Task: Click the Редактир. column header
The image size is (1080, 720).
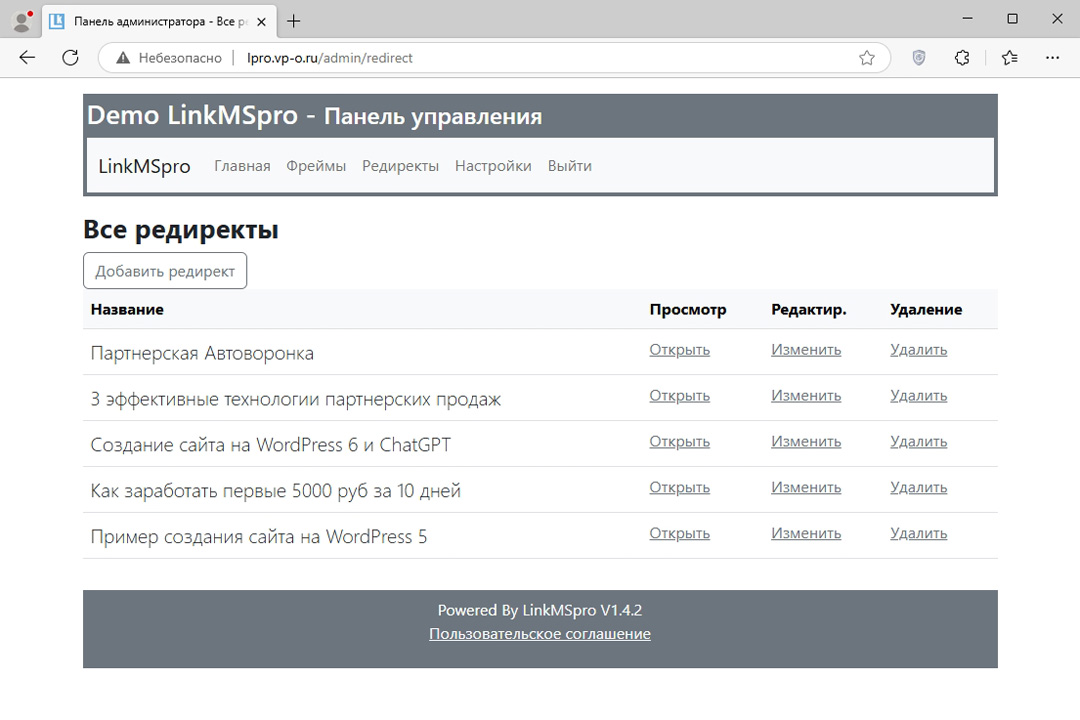Action: (x=809, y=310)
